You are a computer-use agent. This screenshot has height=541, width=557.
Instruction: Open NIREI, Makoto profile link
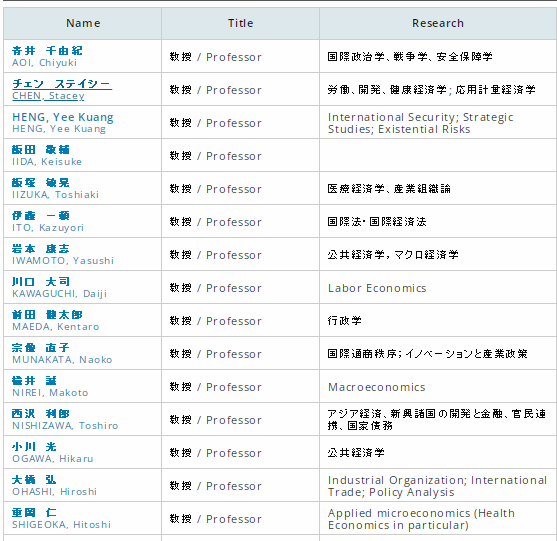click(50, 387)
